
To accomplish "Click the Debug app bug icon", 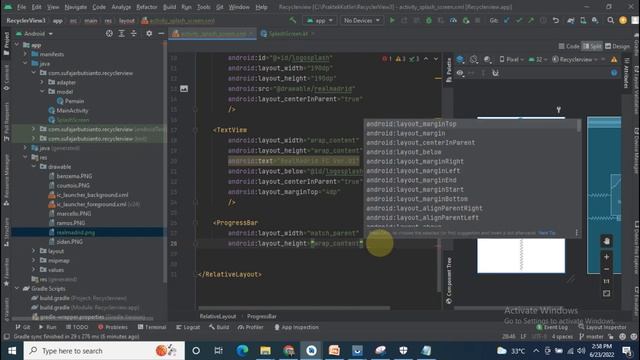I will click(429, 20).
